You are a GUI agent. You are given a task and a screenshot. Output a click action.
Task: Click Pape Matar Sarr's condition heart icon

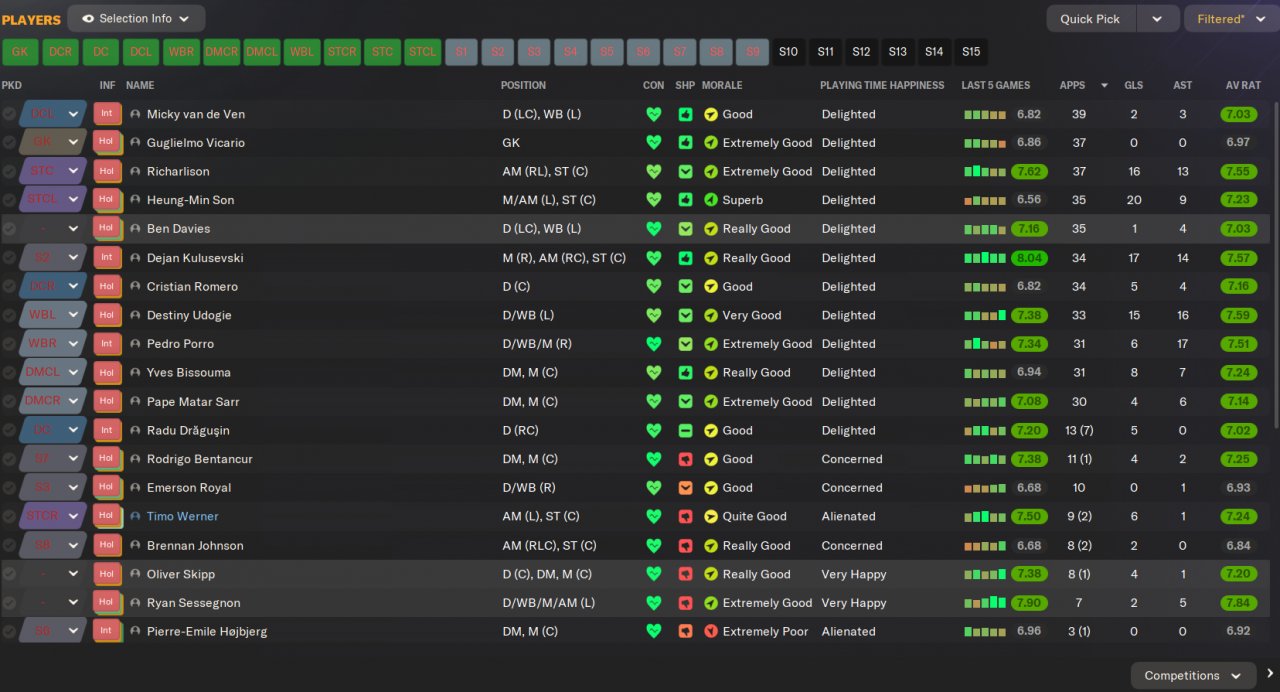pyautogui.click(x=654, y=402)
